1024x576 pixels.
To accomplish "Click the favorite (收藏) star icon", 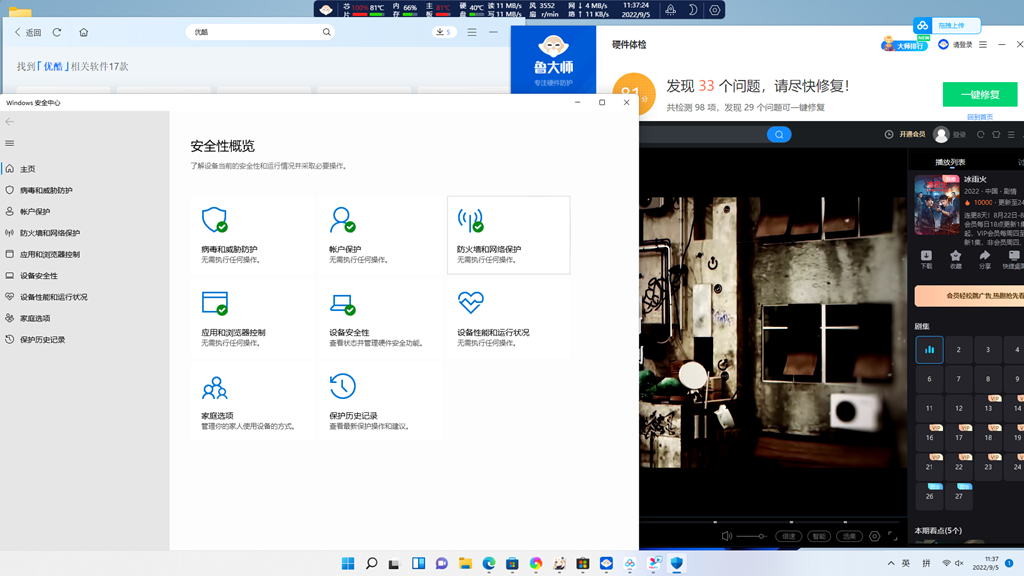I will click(955, 256).
